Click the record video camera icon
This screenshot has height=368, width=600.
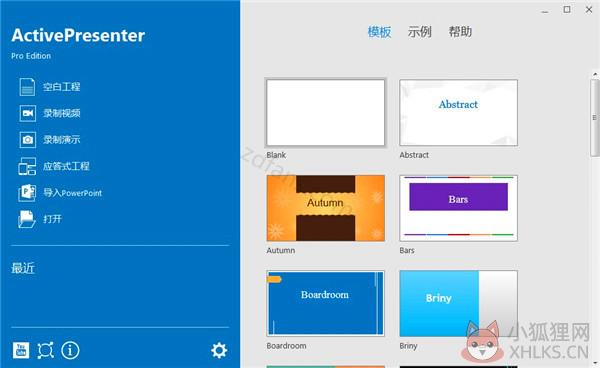(x=27, y=113)
